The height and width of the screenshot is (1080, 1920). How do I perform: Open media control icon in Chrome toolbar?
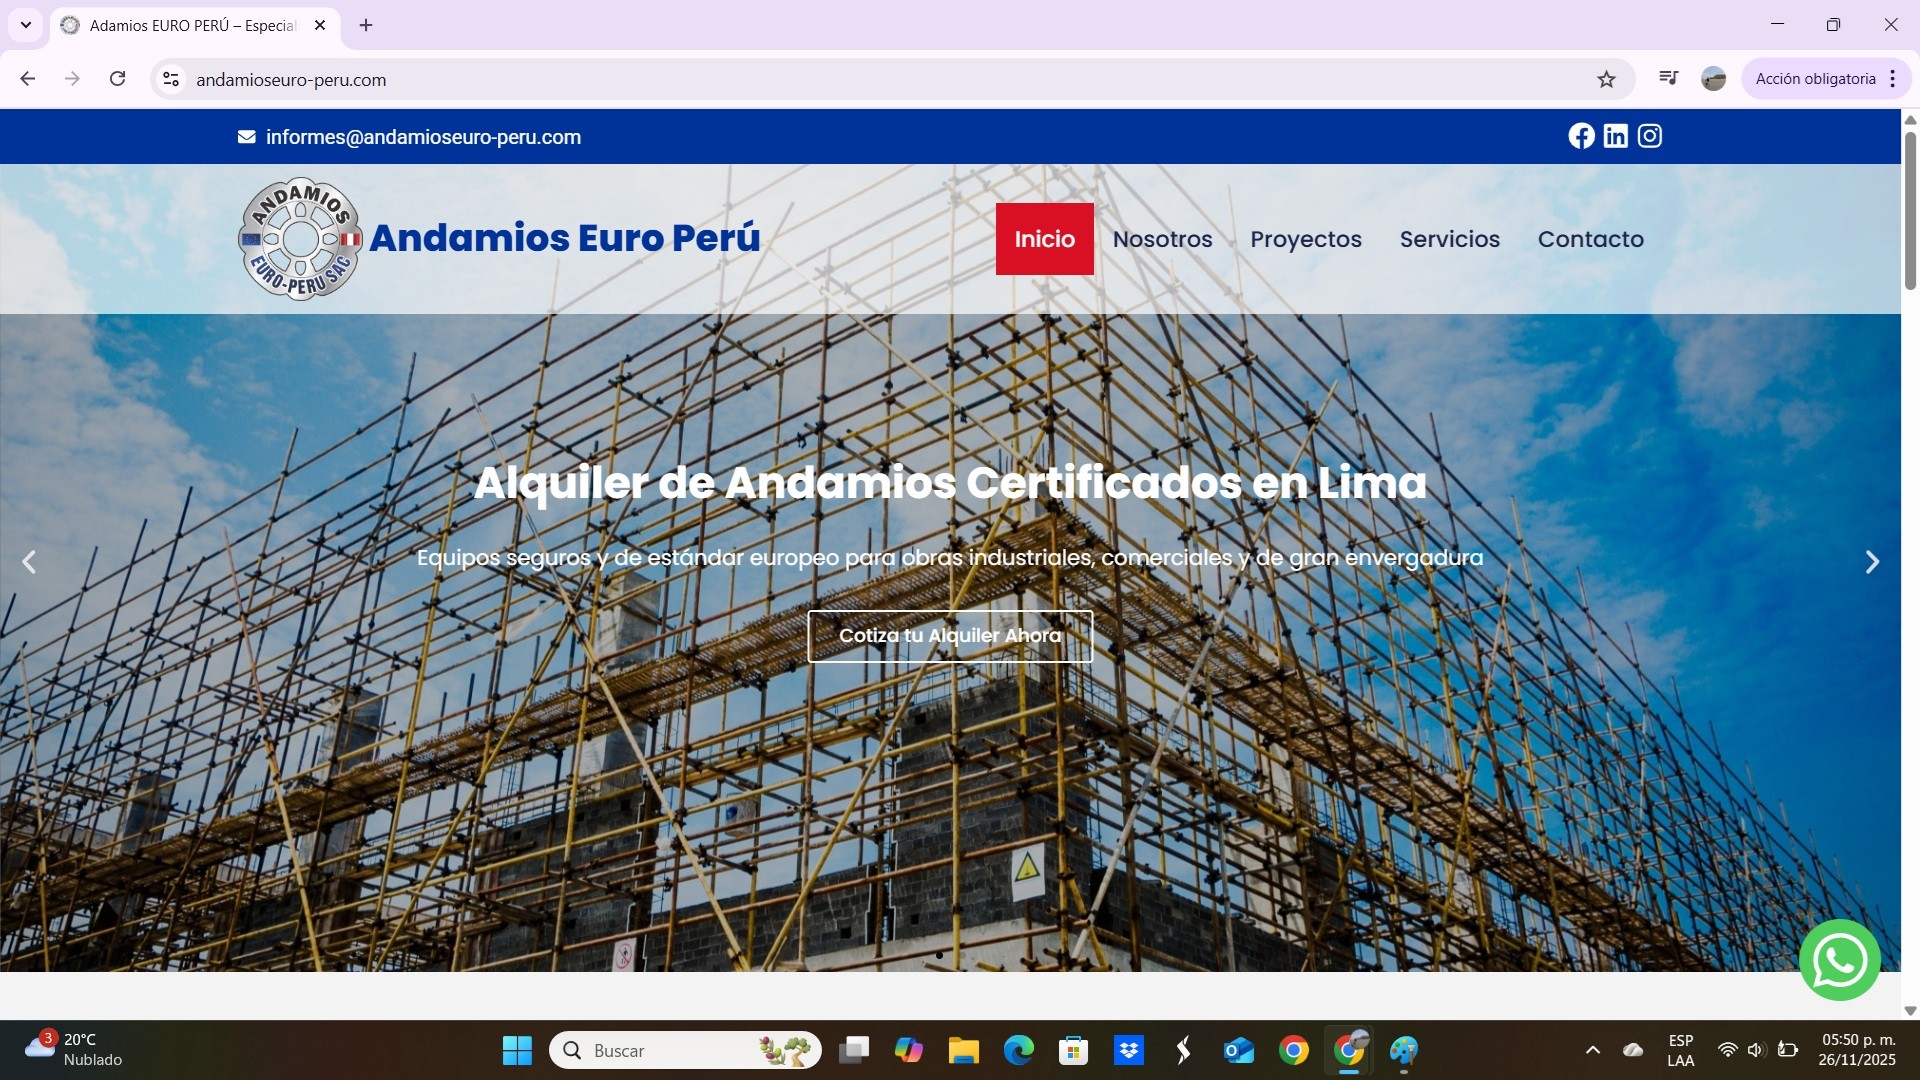pyautogui.click(x=1668, y=78)
